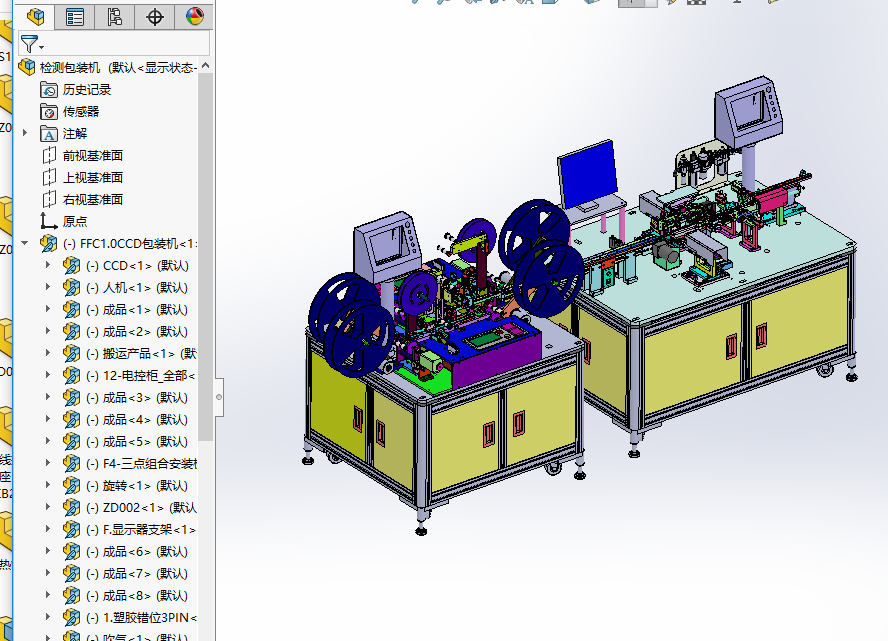Image resolution: width=888 pixels, height=641 pixels.
Task: Open the DisplayManager color ball tab
Action: point(194,16)
